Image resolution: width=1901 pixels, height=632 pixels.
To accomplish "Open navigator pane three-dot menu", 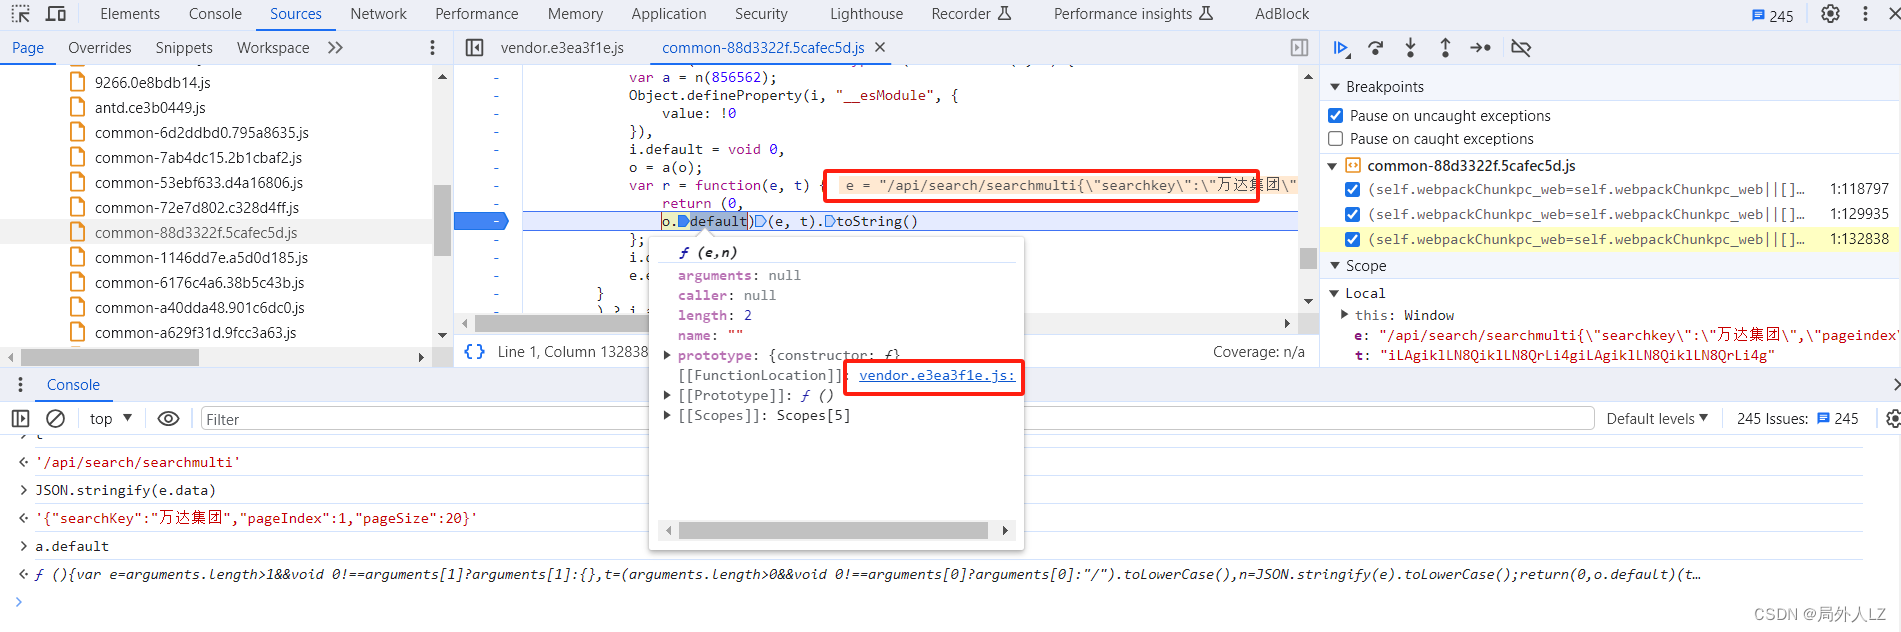I will (x=432, y=47).
